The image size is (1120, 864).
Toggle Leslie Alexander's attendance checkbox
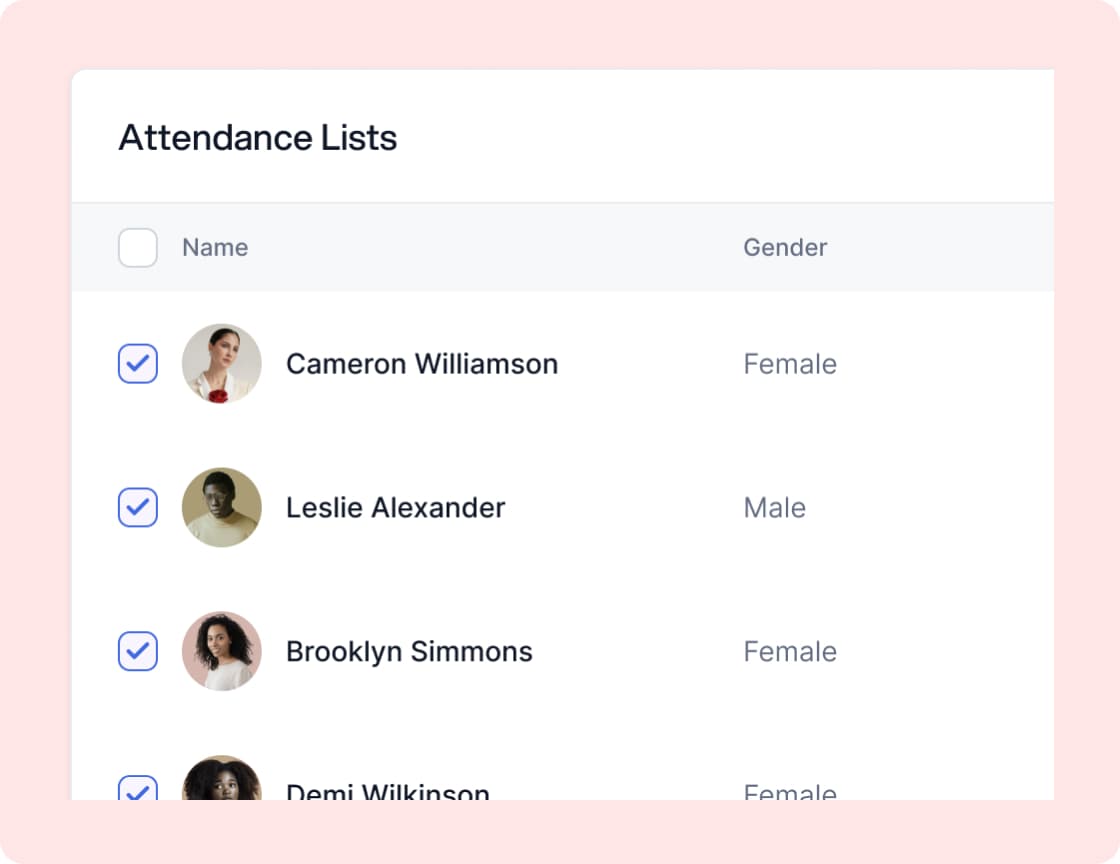(137, 508)
